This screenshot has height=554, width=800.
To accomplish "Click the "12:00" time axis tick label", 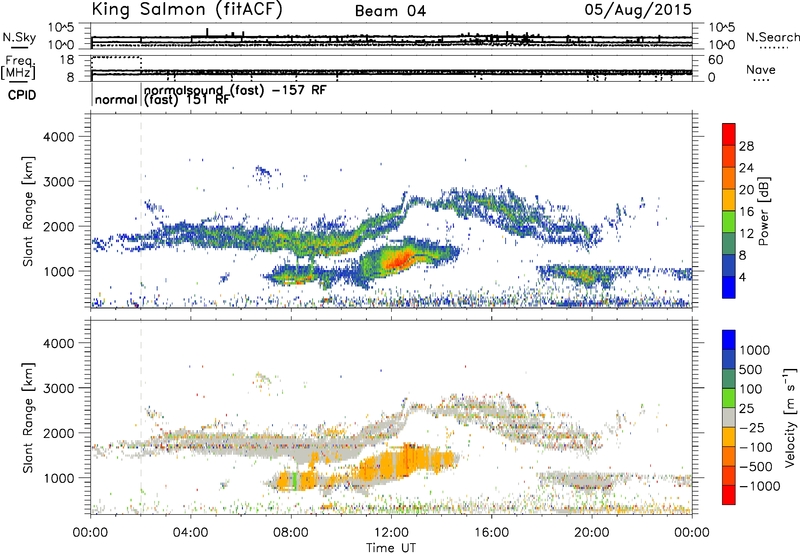I will point(391,533).
